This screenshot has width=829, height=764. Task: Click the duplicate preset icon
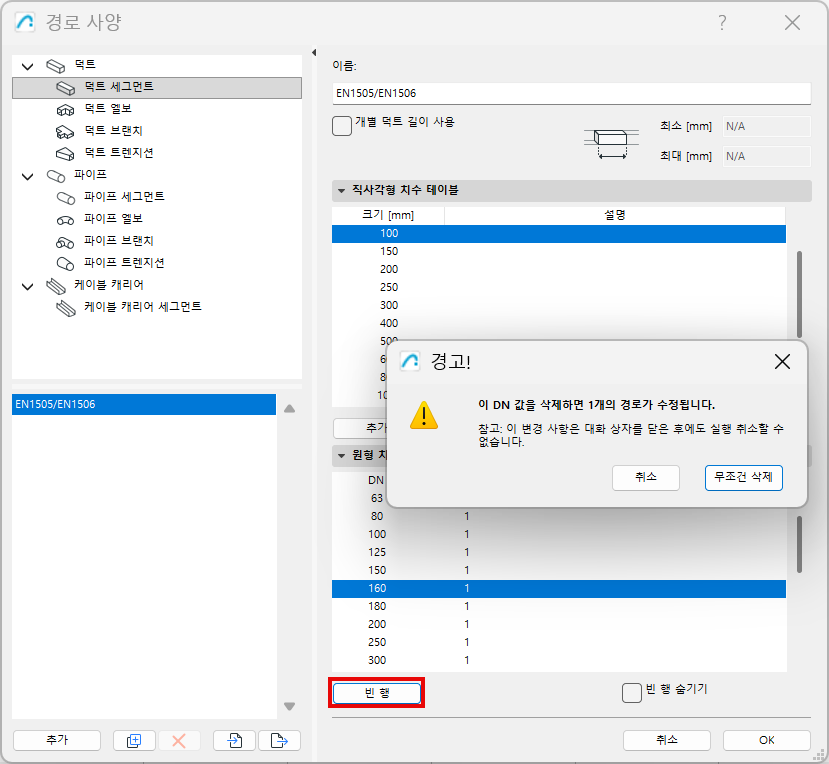coord(134,741)
